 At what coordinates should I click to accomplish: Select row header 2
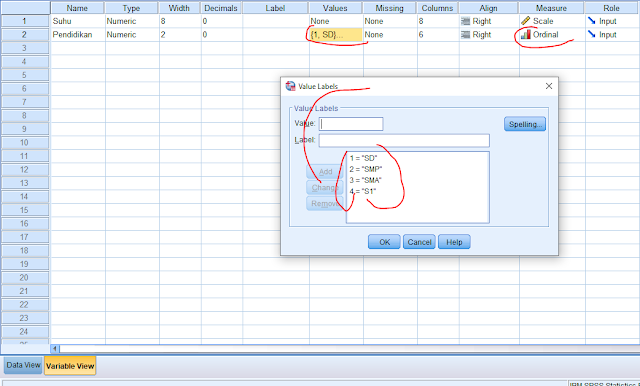coord(25,35)
